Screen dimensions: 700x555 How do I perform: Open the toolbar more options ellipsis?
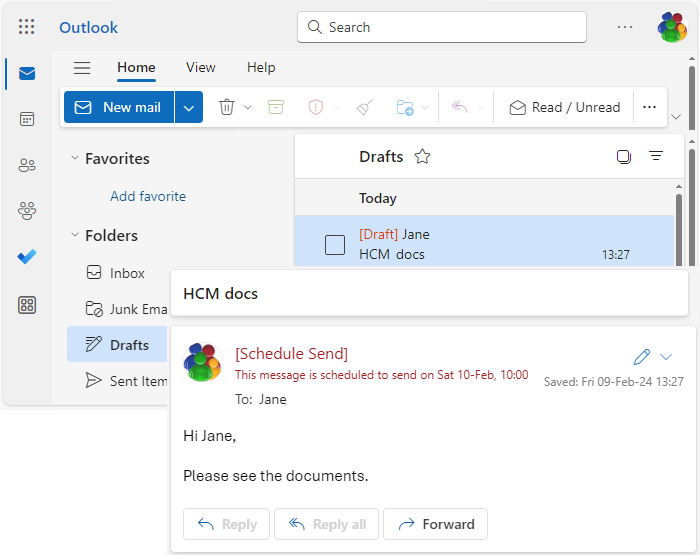(649, 107)
